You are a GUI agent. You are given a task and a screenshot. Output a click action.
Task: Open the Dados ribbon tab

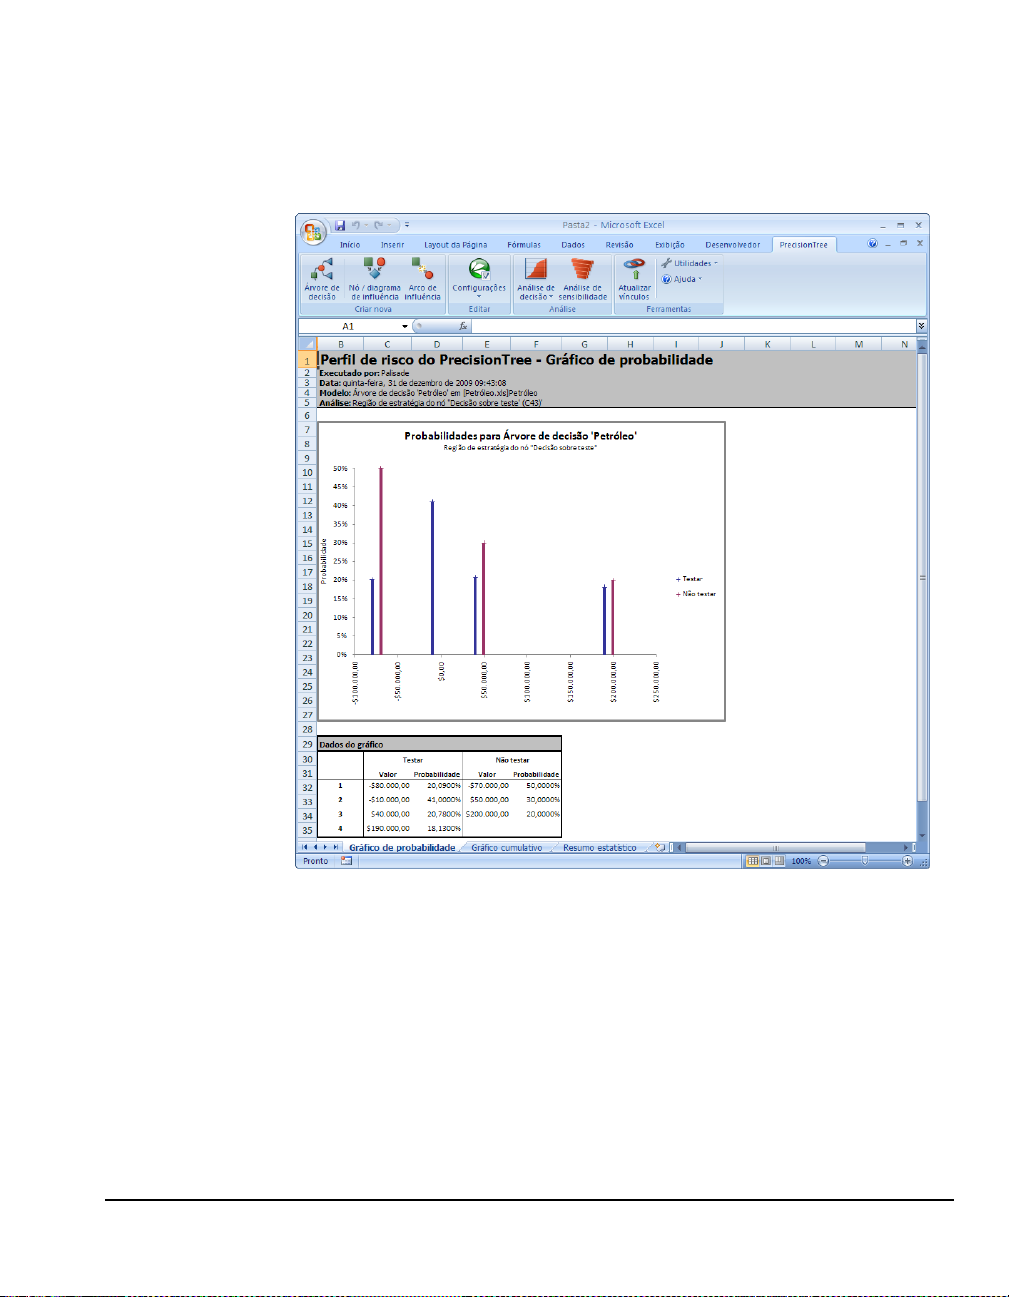573,245
